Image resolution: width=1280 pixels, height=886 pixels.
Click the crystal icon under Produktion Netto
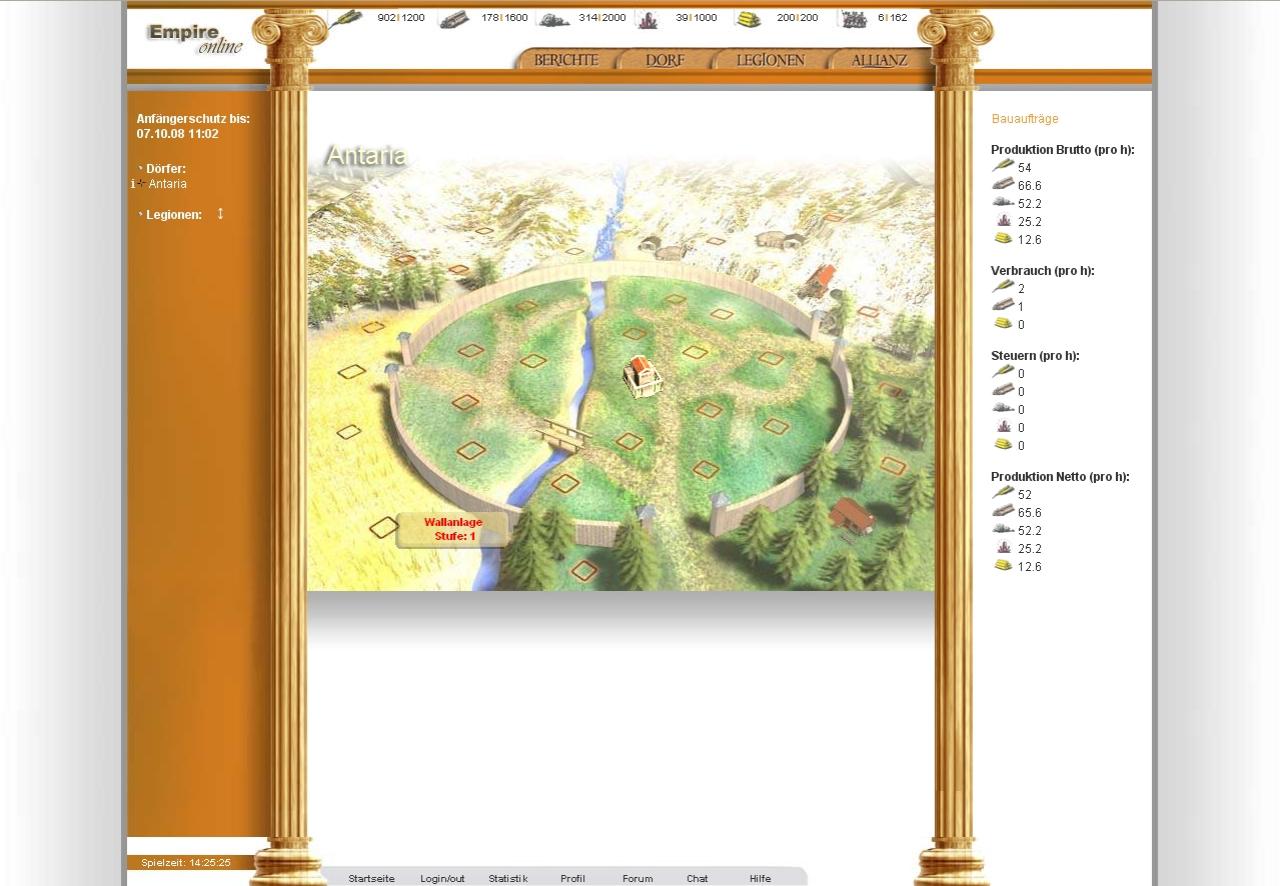(x=1004, y=547)
